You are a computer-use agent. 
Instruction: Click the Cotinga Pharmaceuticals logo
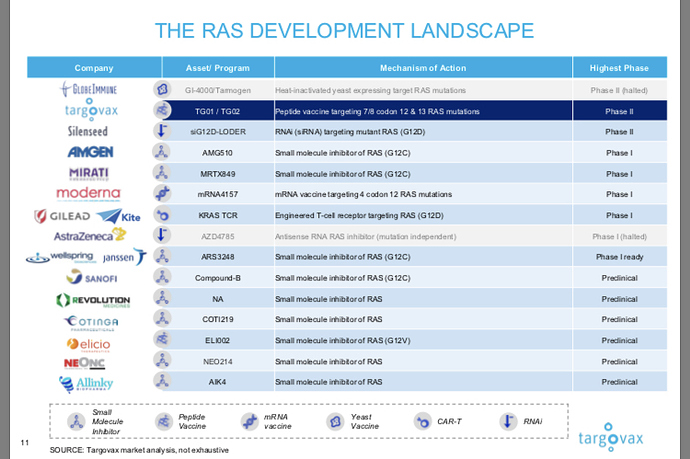pos(91,323)
